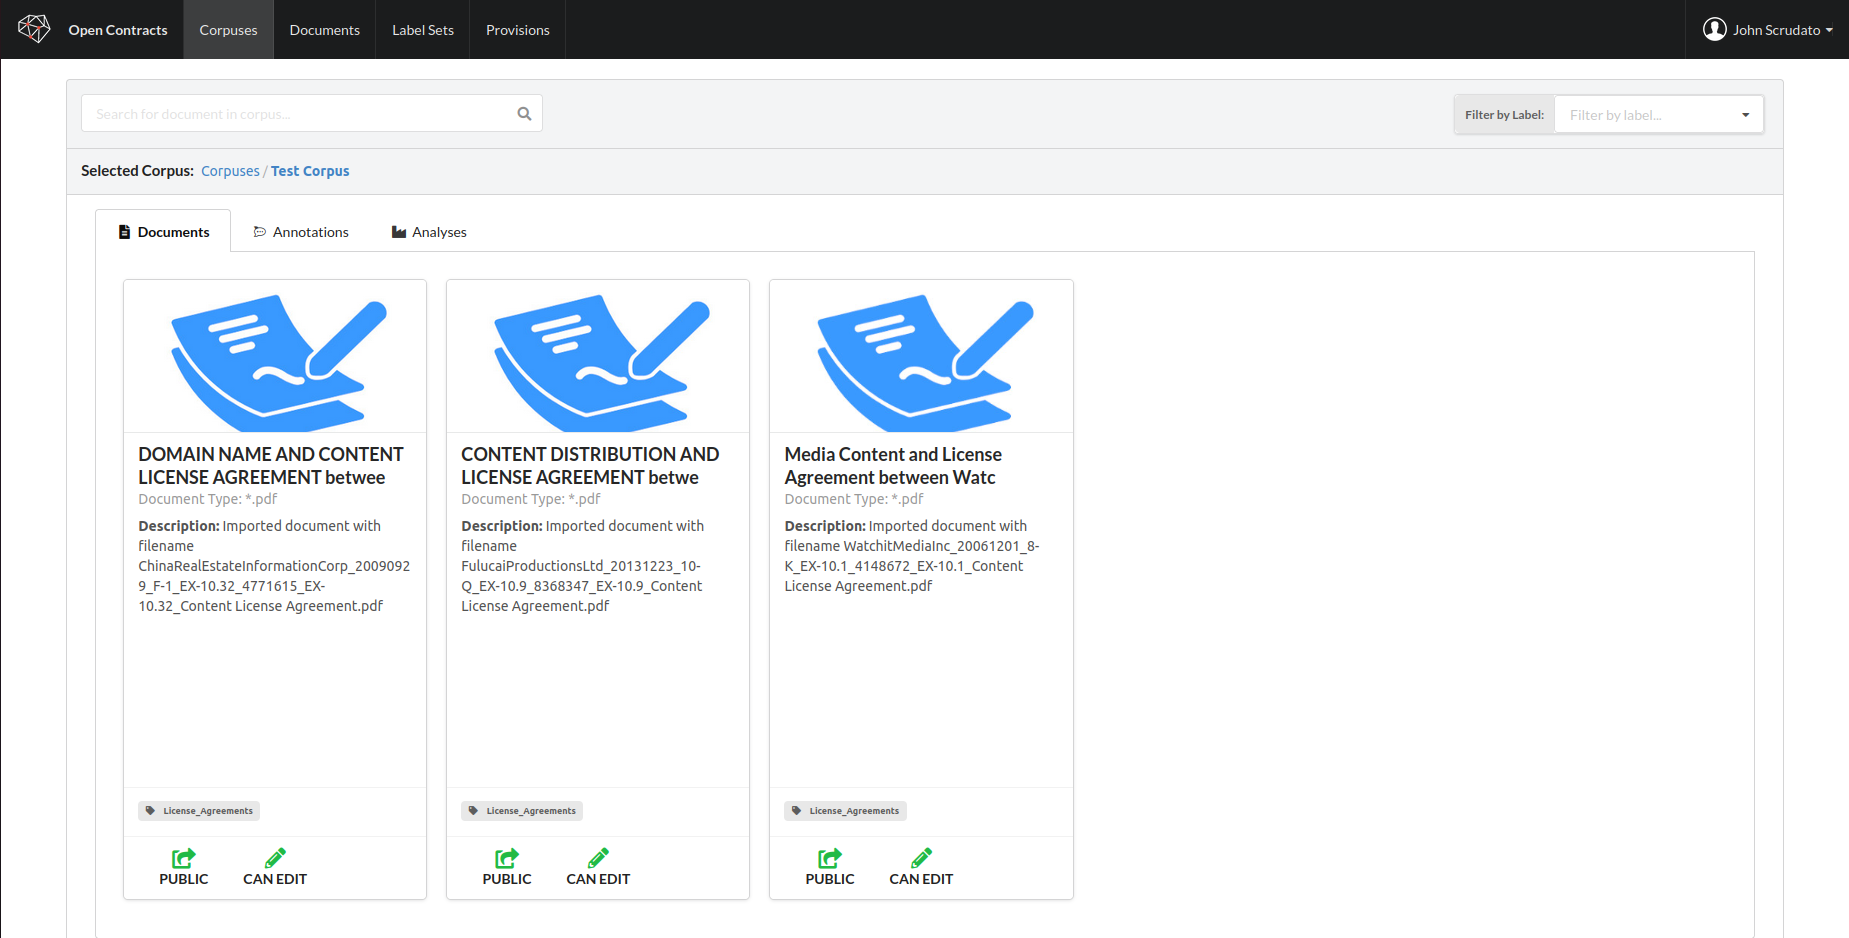Click PUBLIC share icon on DOMAIN NAME card
Screen dimensions: 1849x938
pyautogui.click(x=184, y=858)
